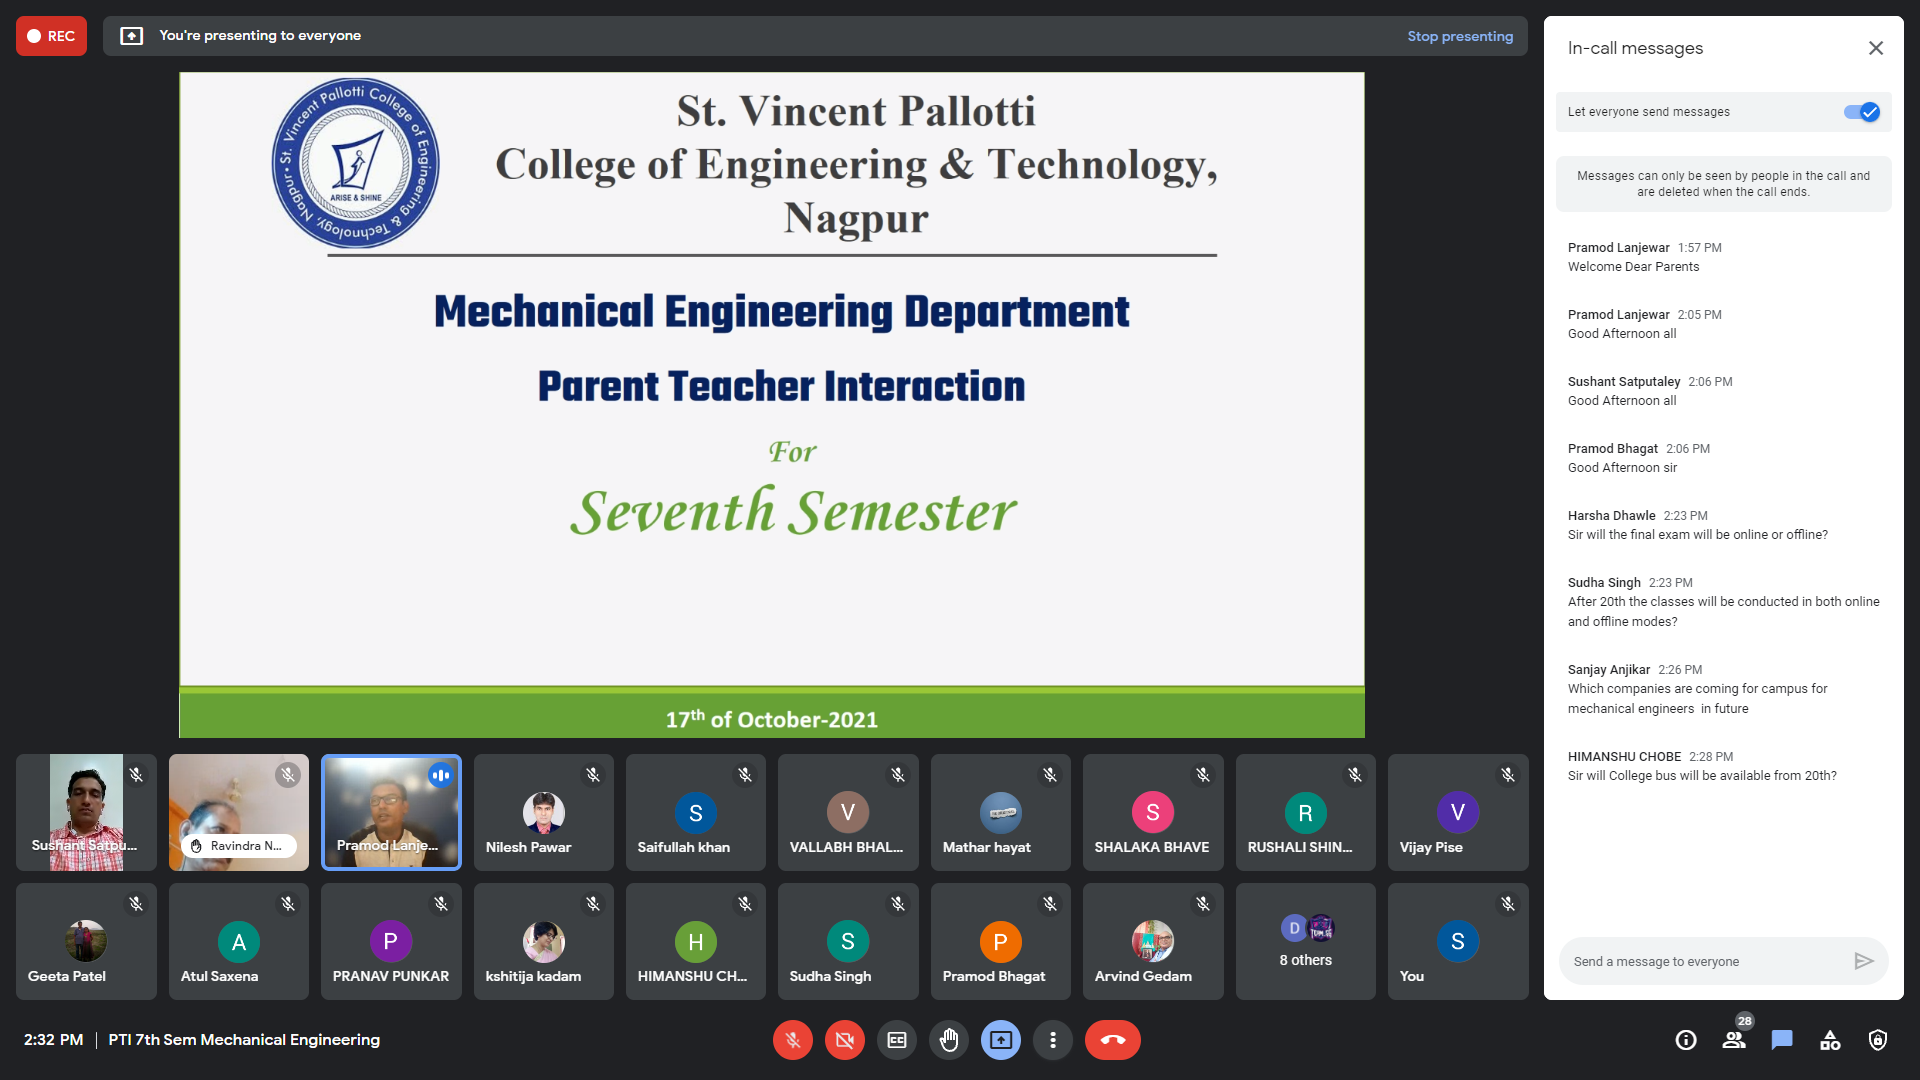Click the presenting screen icon in top banner
Image resolution: width=1920 pixels, height=1080 pixels.
click(x=132, y=36)
